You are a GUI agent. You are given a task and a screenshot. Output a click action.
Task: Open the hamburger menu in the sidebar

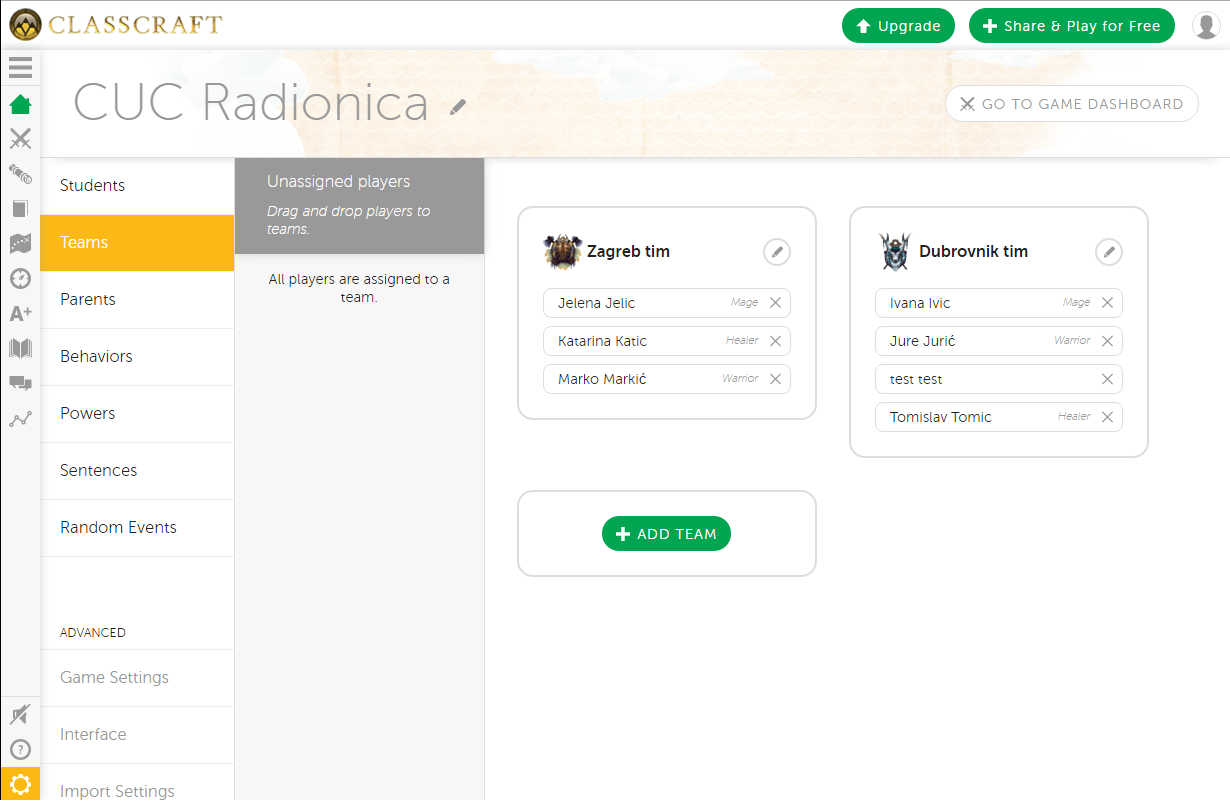point(20,68)
